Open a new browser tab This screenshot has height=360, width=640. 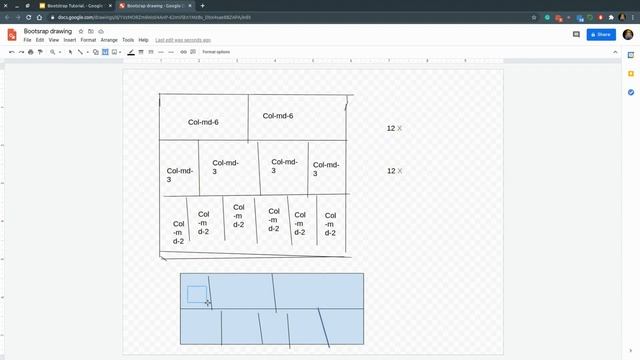point(202,6)
